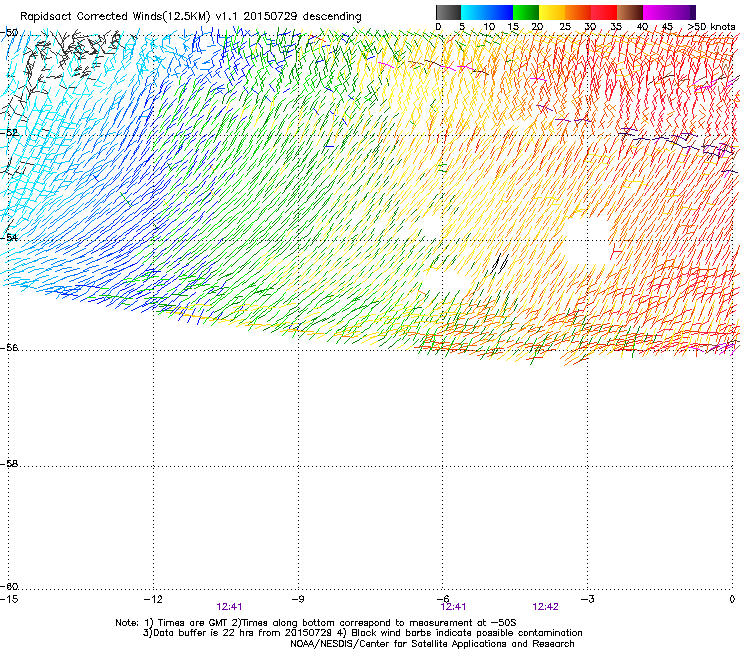Click the legend label '40'
The image size is (740, 650).
coord(642,27)
